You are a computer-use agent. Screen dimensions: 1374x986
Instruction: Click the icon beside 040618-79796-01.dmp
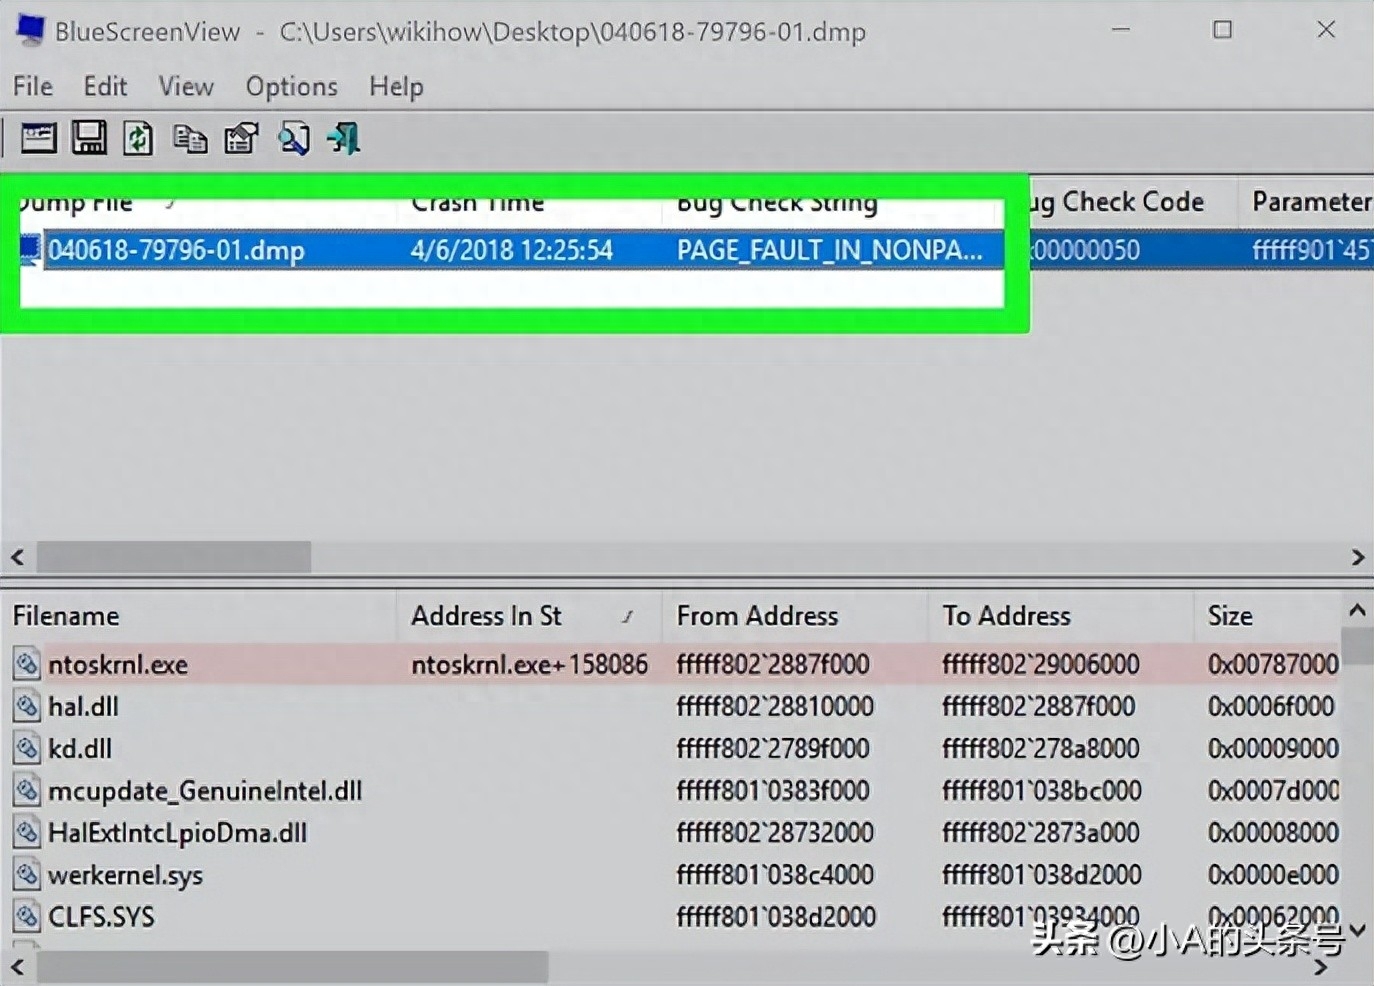[x=31, y=249]
